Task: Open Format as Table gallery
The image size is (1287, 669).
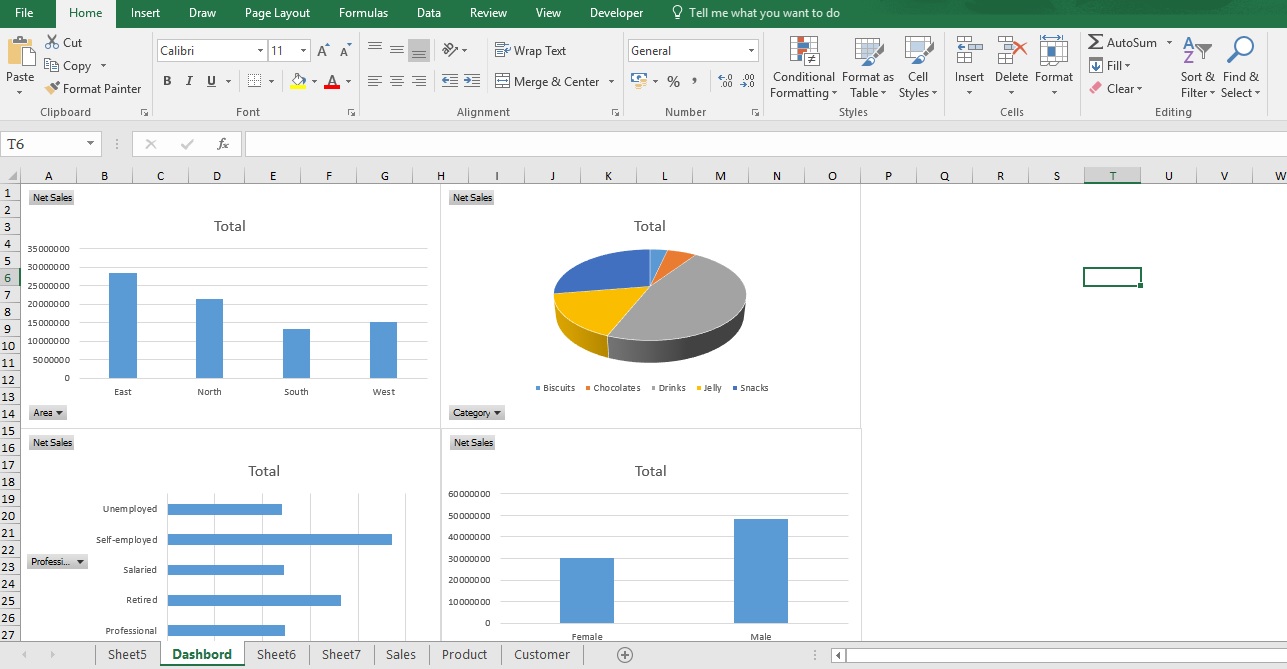Action: point(867,67)
